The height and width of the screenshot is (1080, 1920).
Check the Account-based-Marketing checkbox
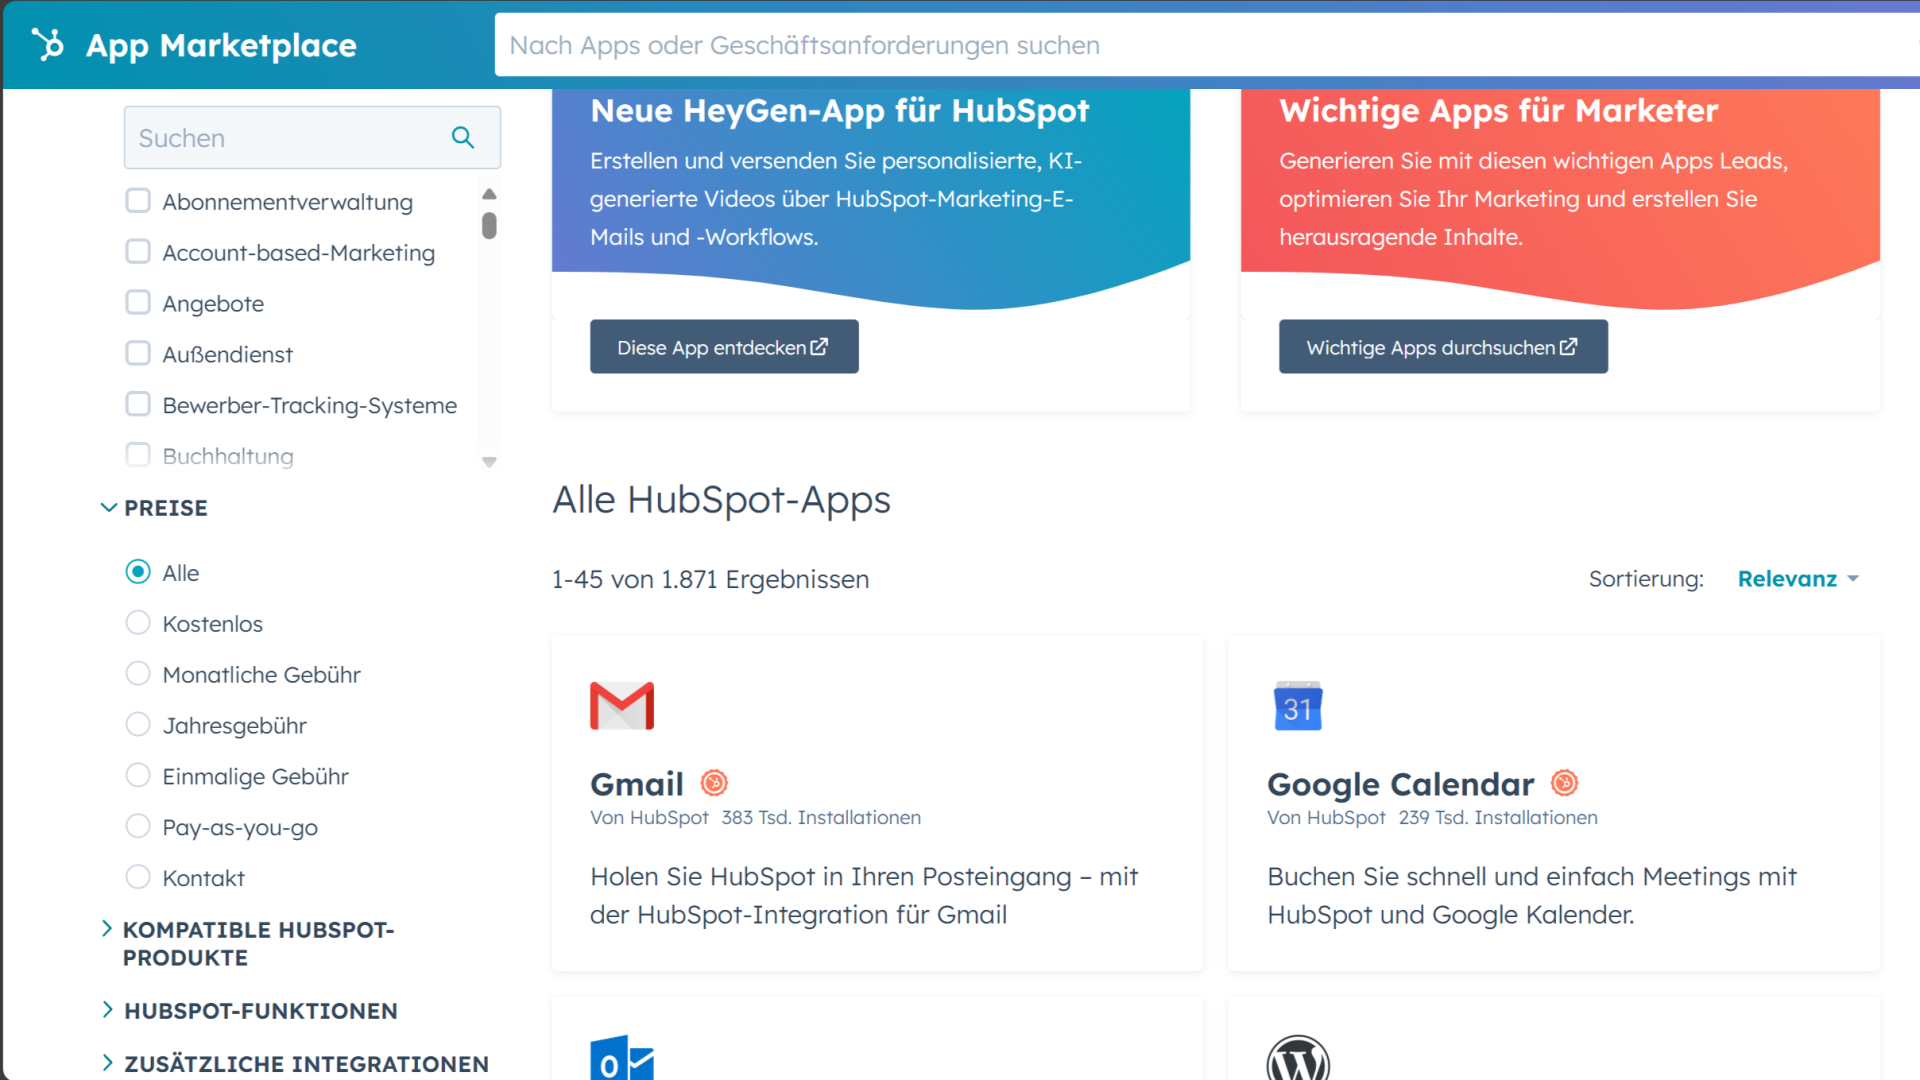pyautogui.click(x=138, y=252)
